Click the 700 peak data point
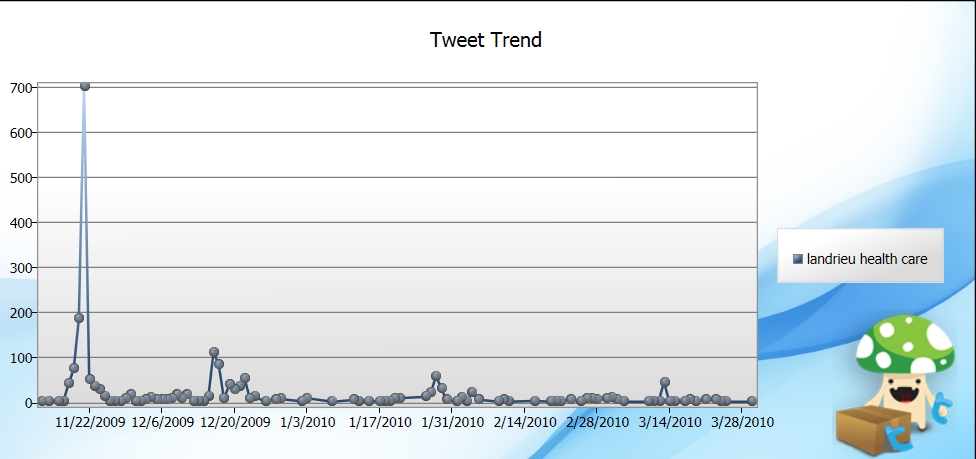The width and height of the screenshot is (976, 459). [85, 86]
